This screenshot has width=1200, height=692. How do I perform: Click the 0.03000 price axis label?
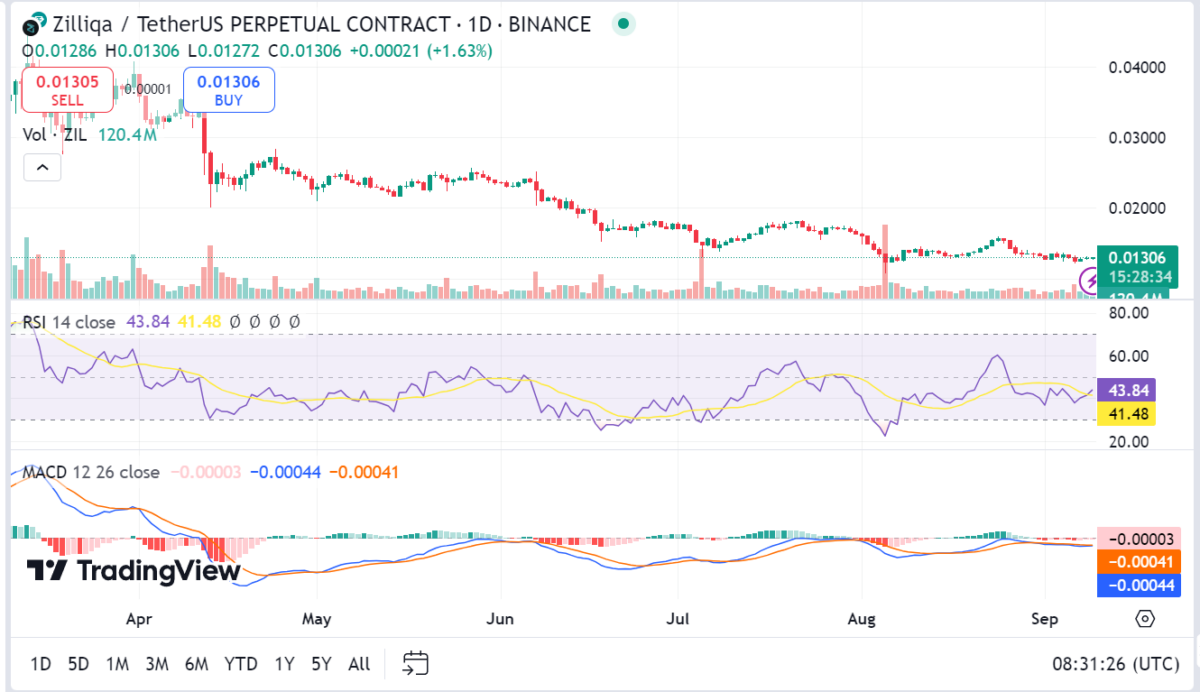click(x=1137, y=137)
